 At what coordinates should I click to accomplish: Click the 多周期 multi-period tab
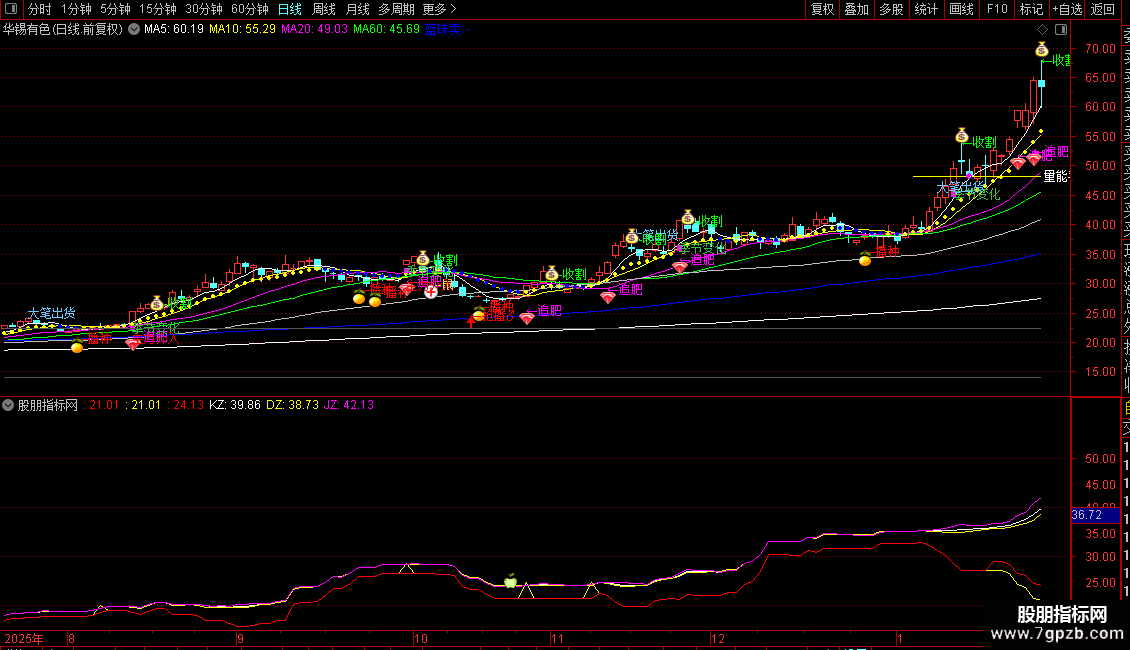396,10
